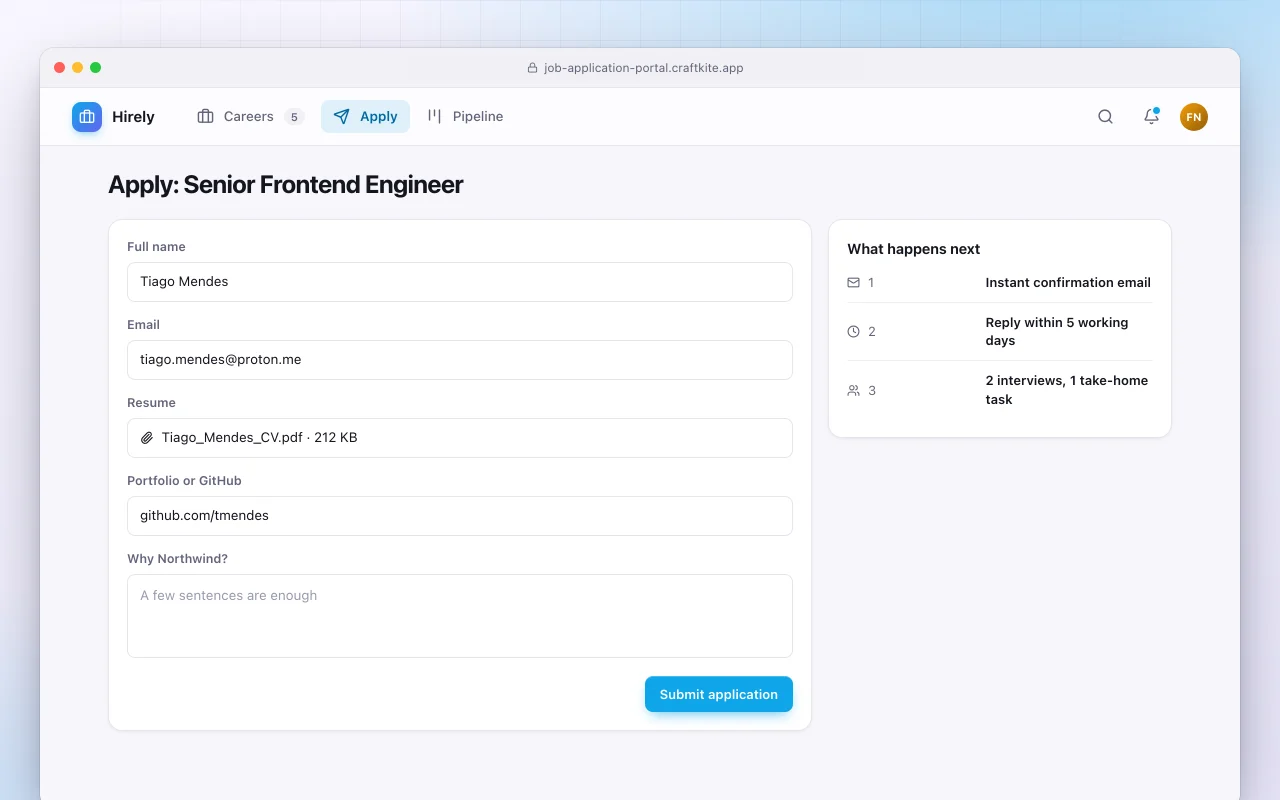Click the clock icon beside step 2
The image size is (1280, 800).
[x=853, y=331]
